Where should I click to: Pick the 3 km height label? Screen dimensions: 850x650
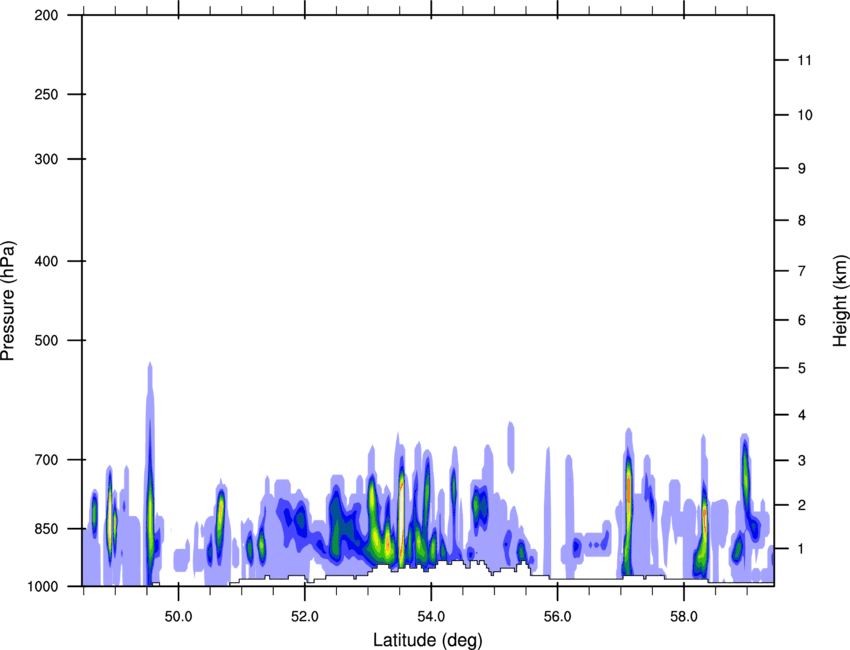802,461
